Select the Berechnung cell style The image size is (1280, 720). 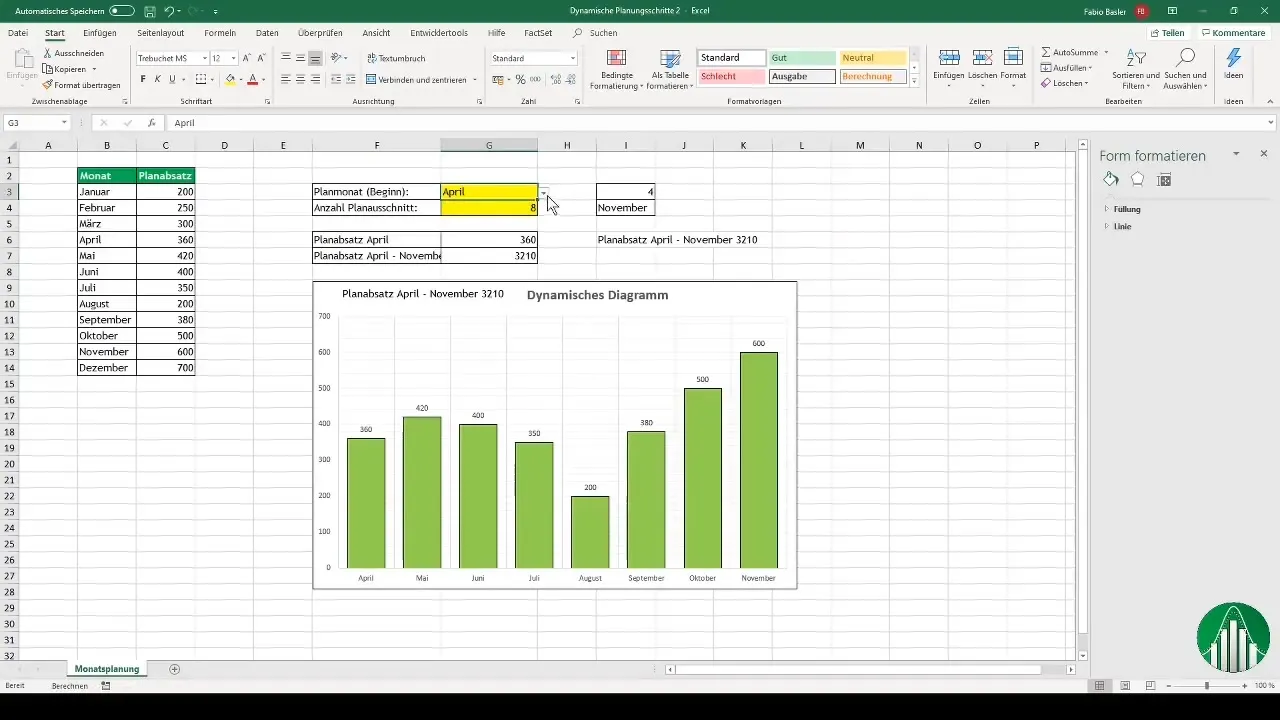point(873,76)
